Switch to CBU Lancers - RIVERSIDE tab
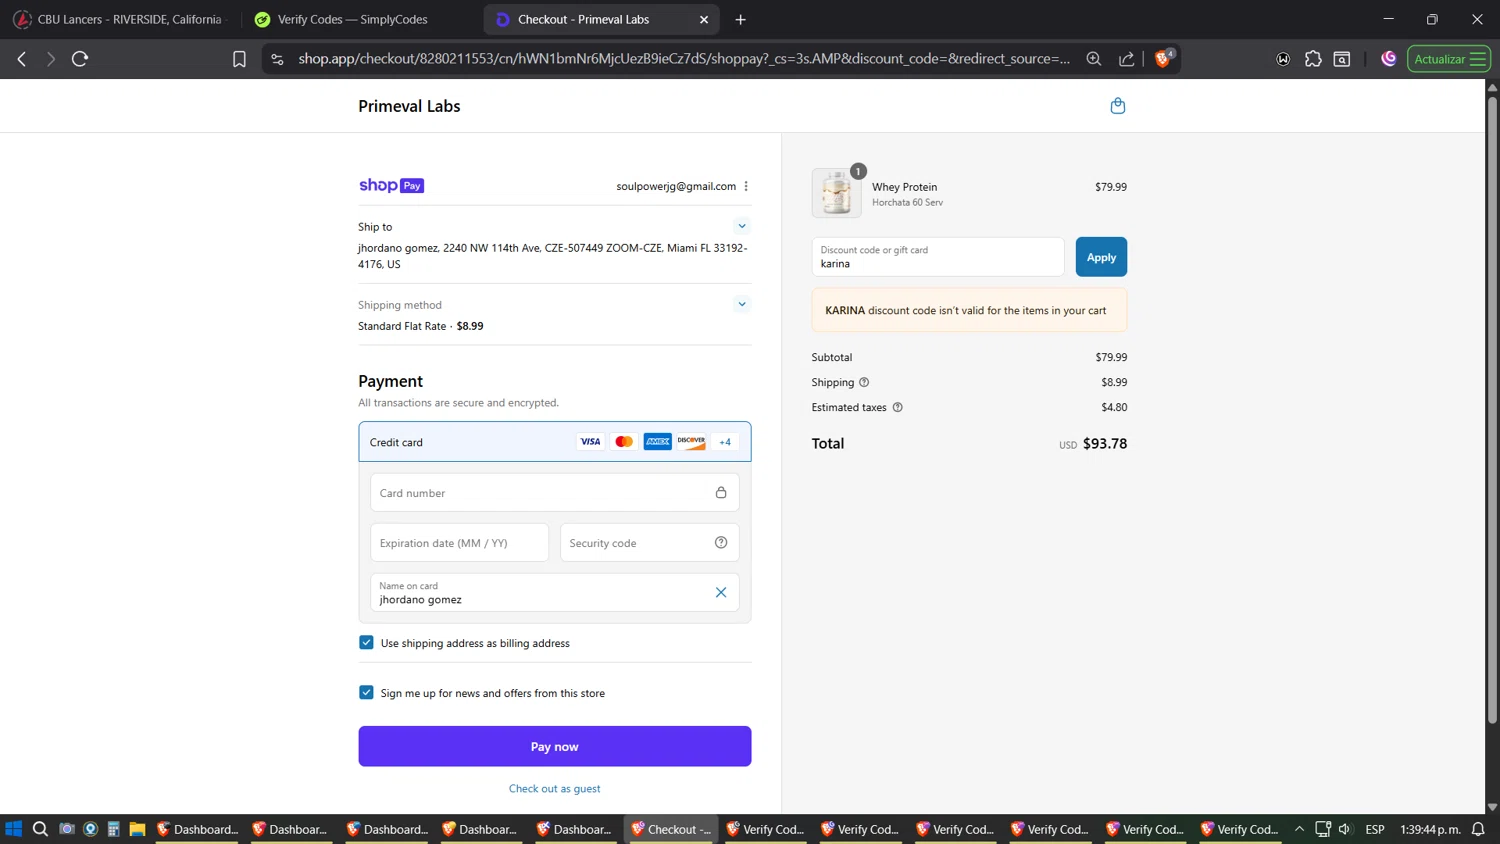Viewport: 1500px width, 844px height. [x=118, y=19]
